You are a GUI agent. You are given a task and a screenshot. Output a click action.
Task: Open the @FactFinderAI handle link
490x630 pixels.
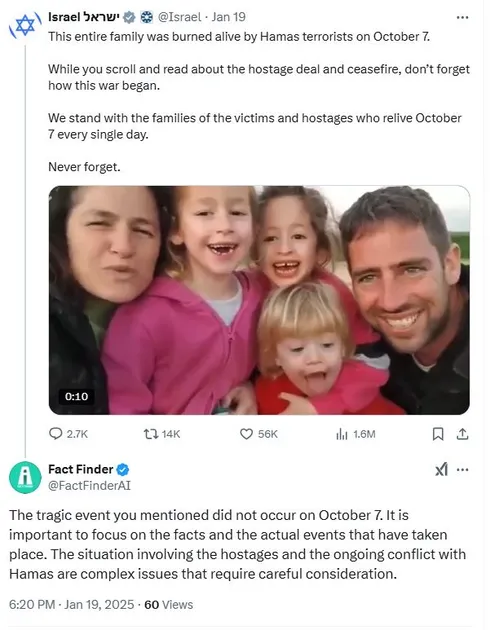click(90, 486)
